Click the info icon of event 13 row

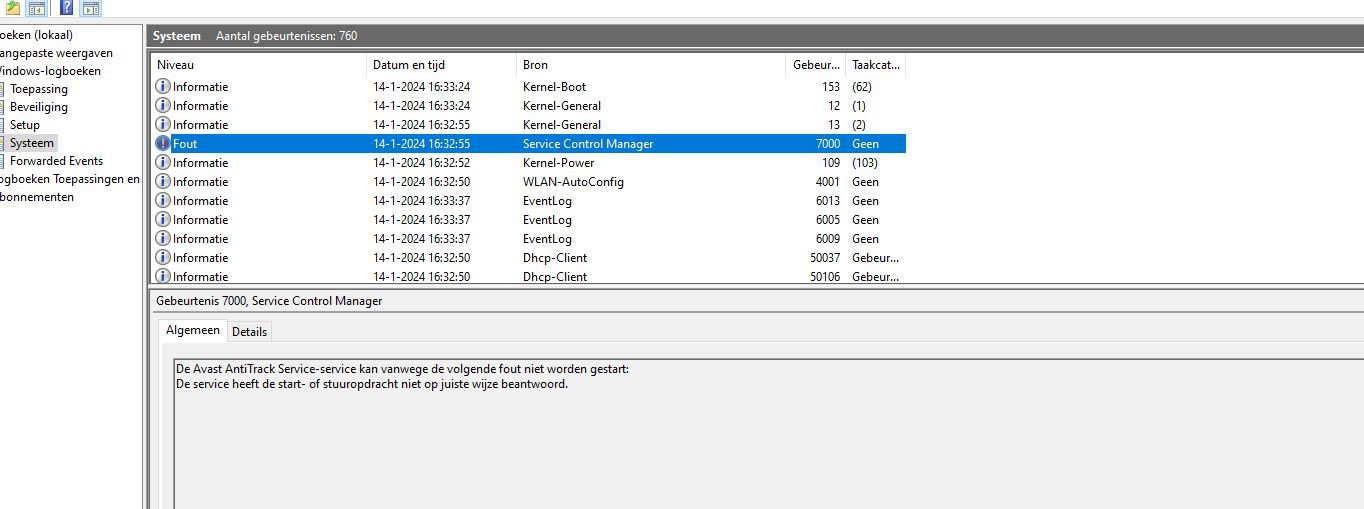pos(163,124)
